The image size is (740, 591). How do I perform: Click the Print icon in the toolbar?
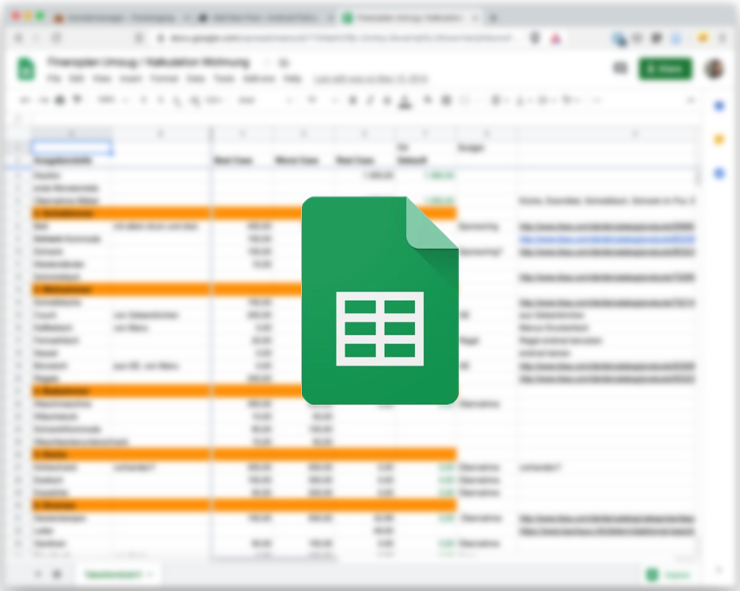(60, 100)
